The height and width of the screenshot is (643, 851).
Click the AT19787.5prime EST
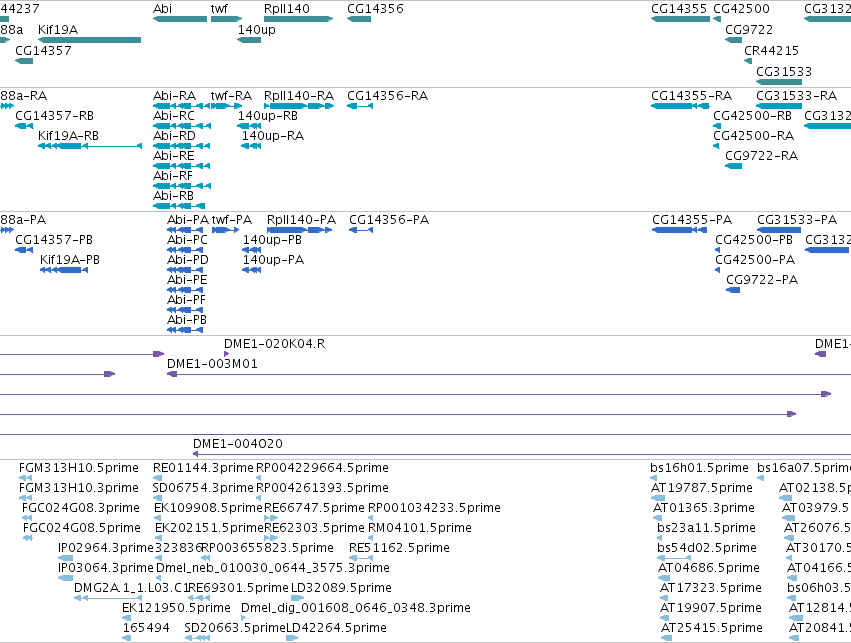coord(658,498)
